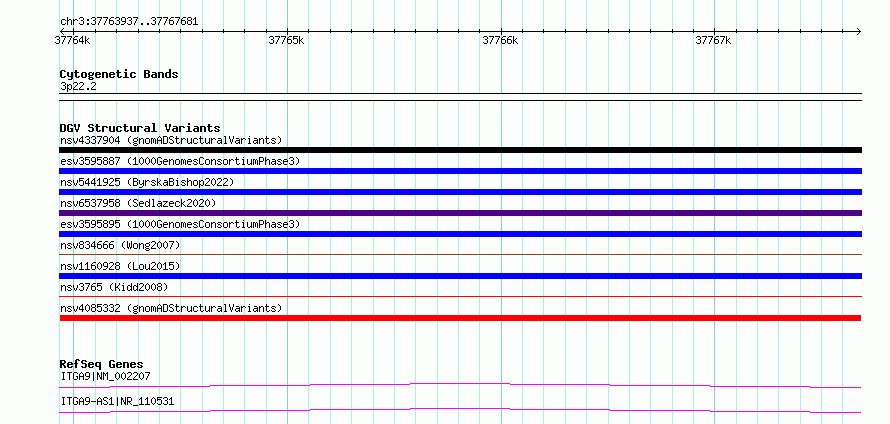
Task: Click the nsv4337904 gnomAD variant label
Action: tap(171, 140)
